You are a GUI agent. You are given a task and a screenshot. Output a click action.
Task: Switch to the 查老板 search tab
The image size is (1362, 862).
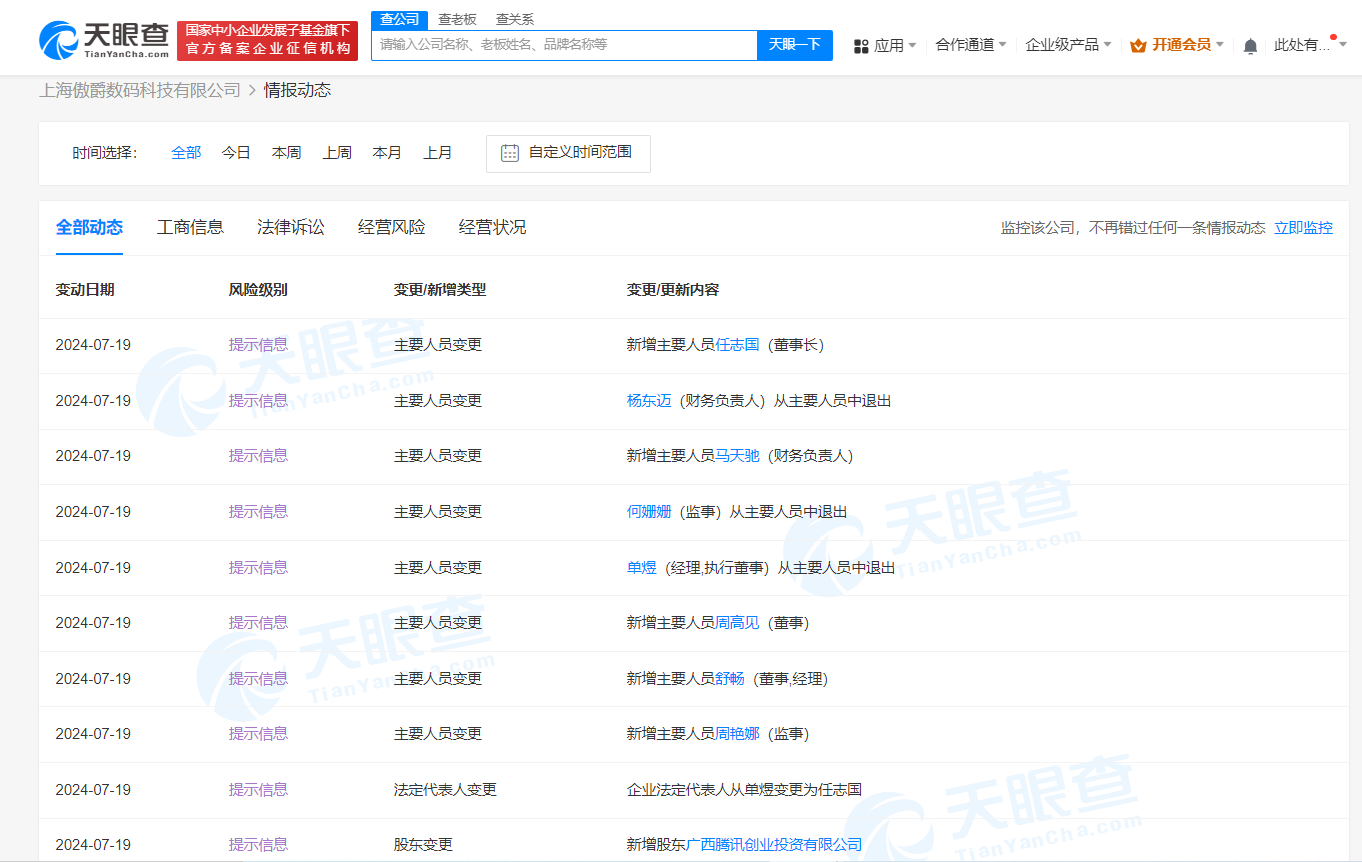(457, 18)
